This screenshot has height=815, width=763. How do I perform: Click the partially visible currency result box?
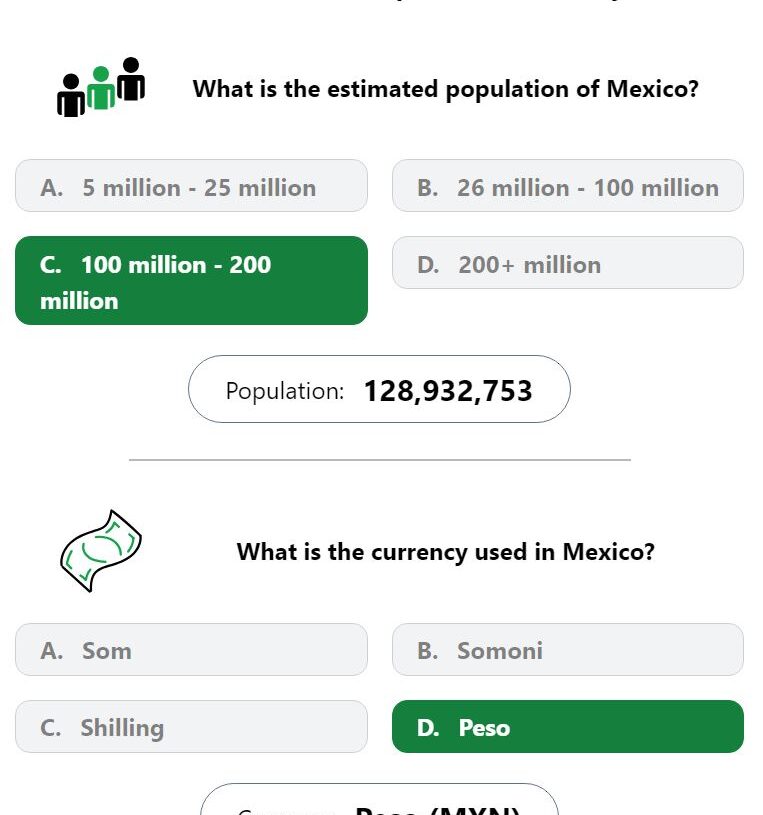tap(379, 799)
